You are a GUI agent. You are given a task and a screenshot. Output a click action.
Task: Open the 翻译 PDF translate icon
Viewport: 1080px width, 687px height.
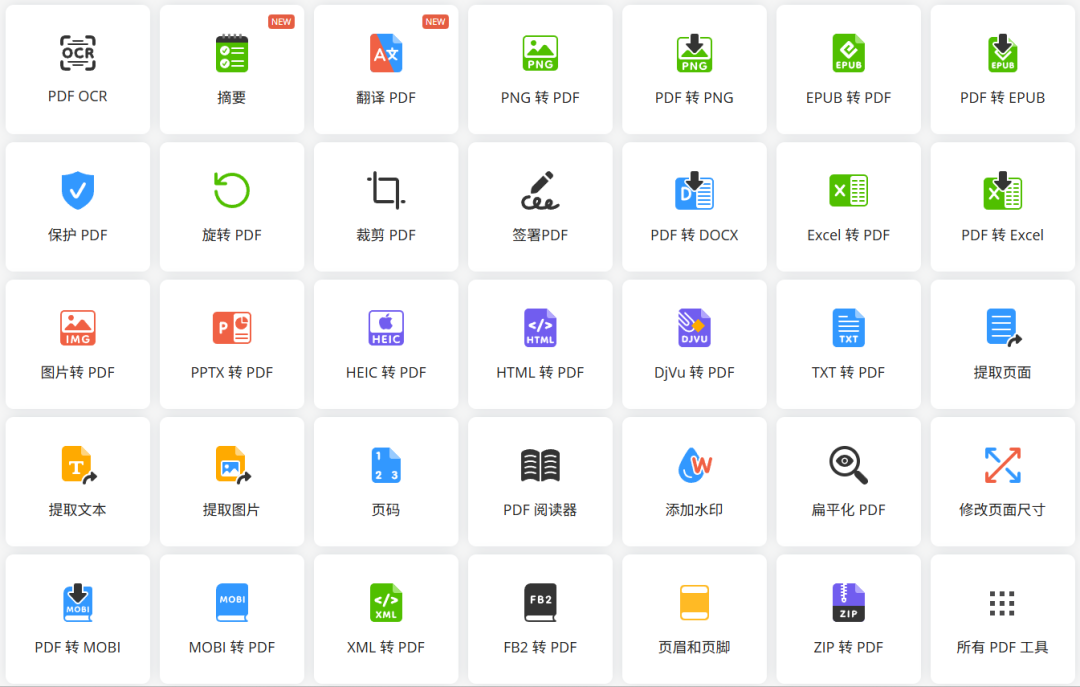point(386,53)
